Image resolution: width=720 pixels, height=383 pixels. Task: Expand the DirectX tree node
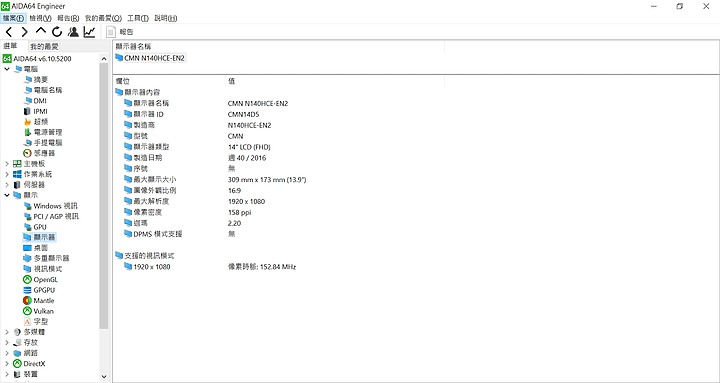point(7,364)
